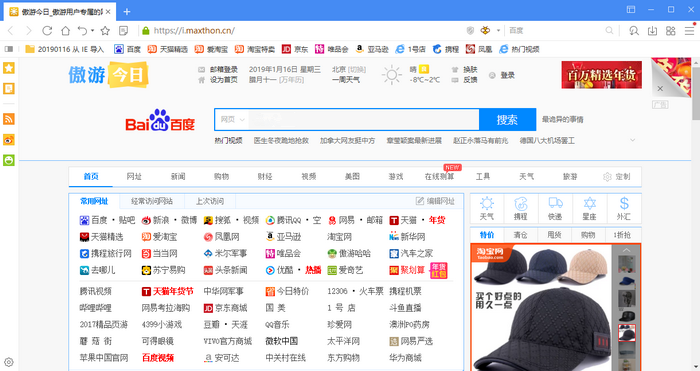Close the corner ad with the X
700x371 pixels.
tap(660, 89)
